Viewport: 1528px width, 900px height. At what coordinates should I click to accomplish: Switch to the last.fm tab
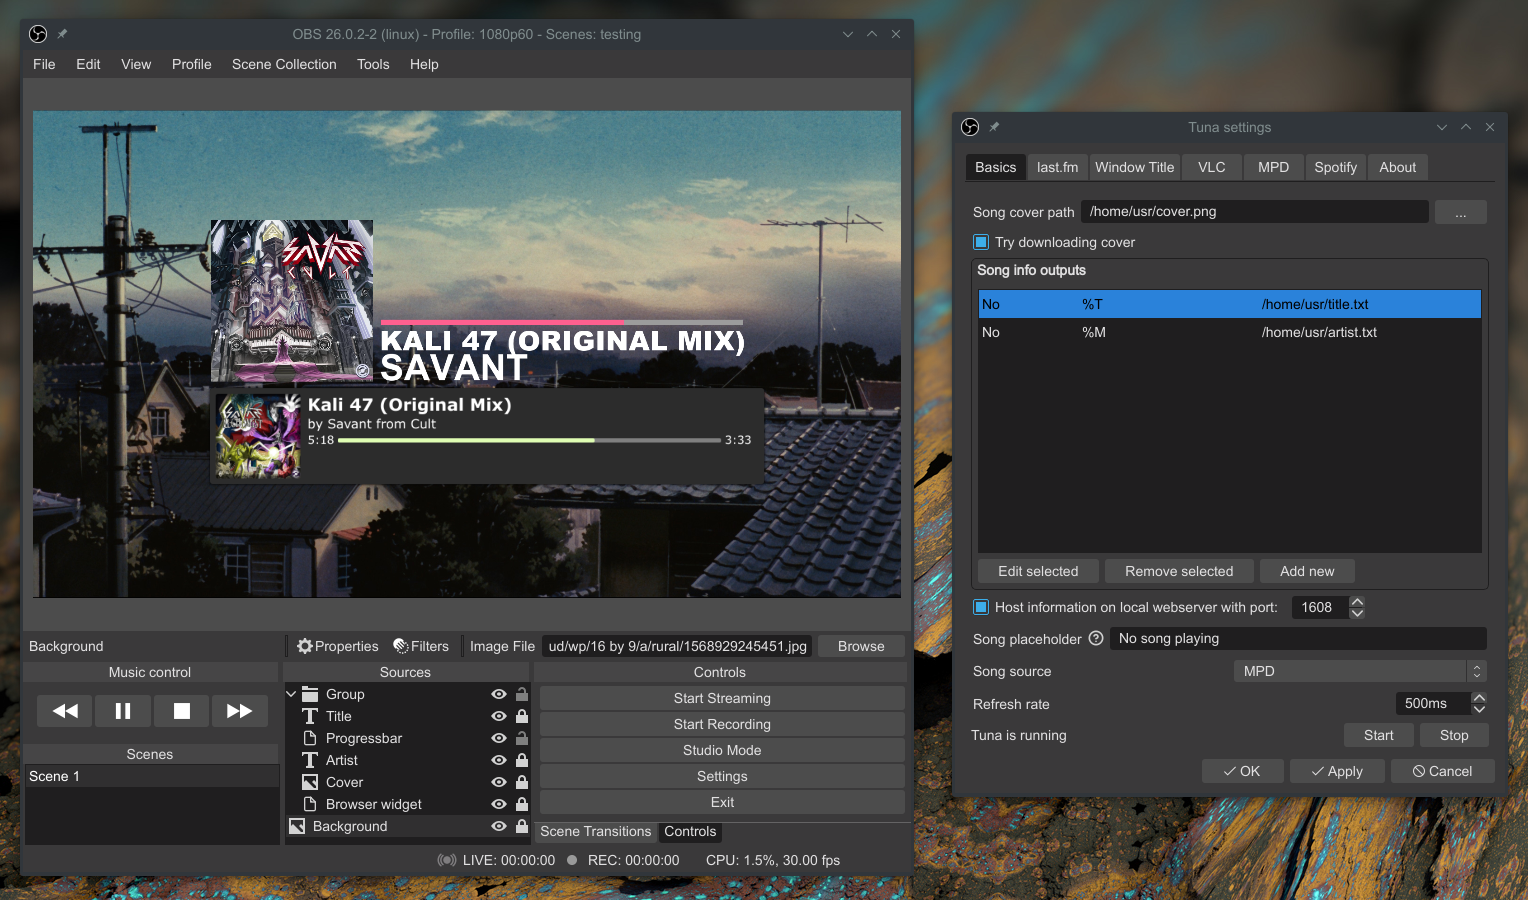(1057, 167)
